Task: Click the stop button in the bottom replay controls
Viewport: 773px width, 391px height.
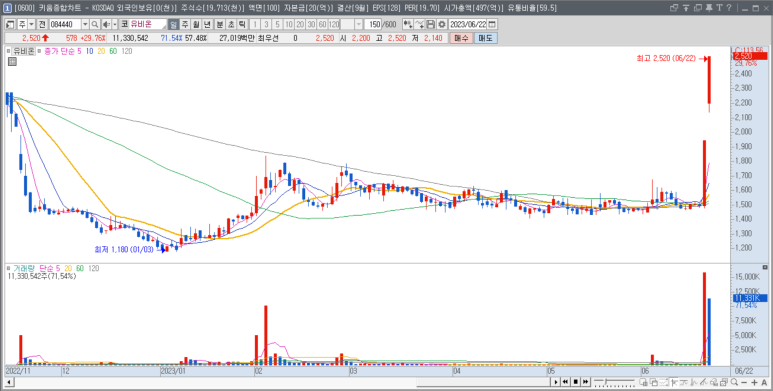Action: tap(575, 382)
